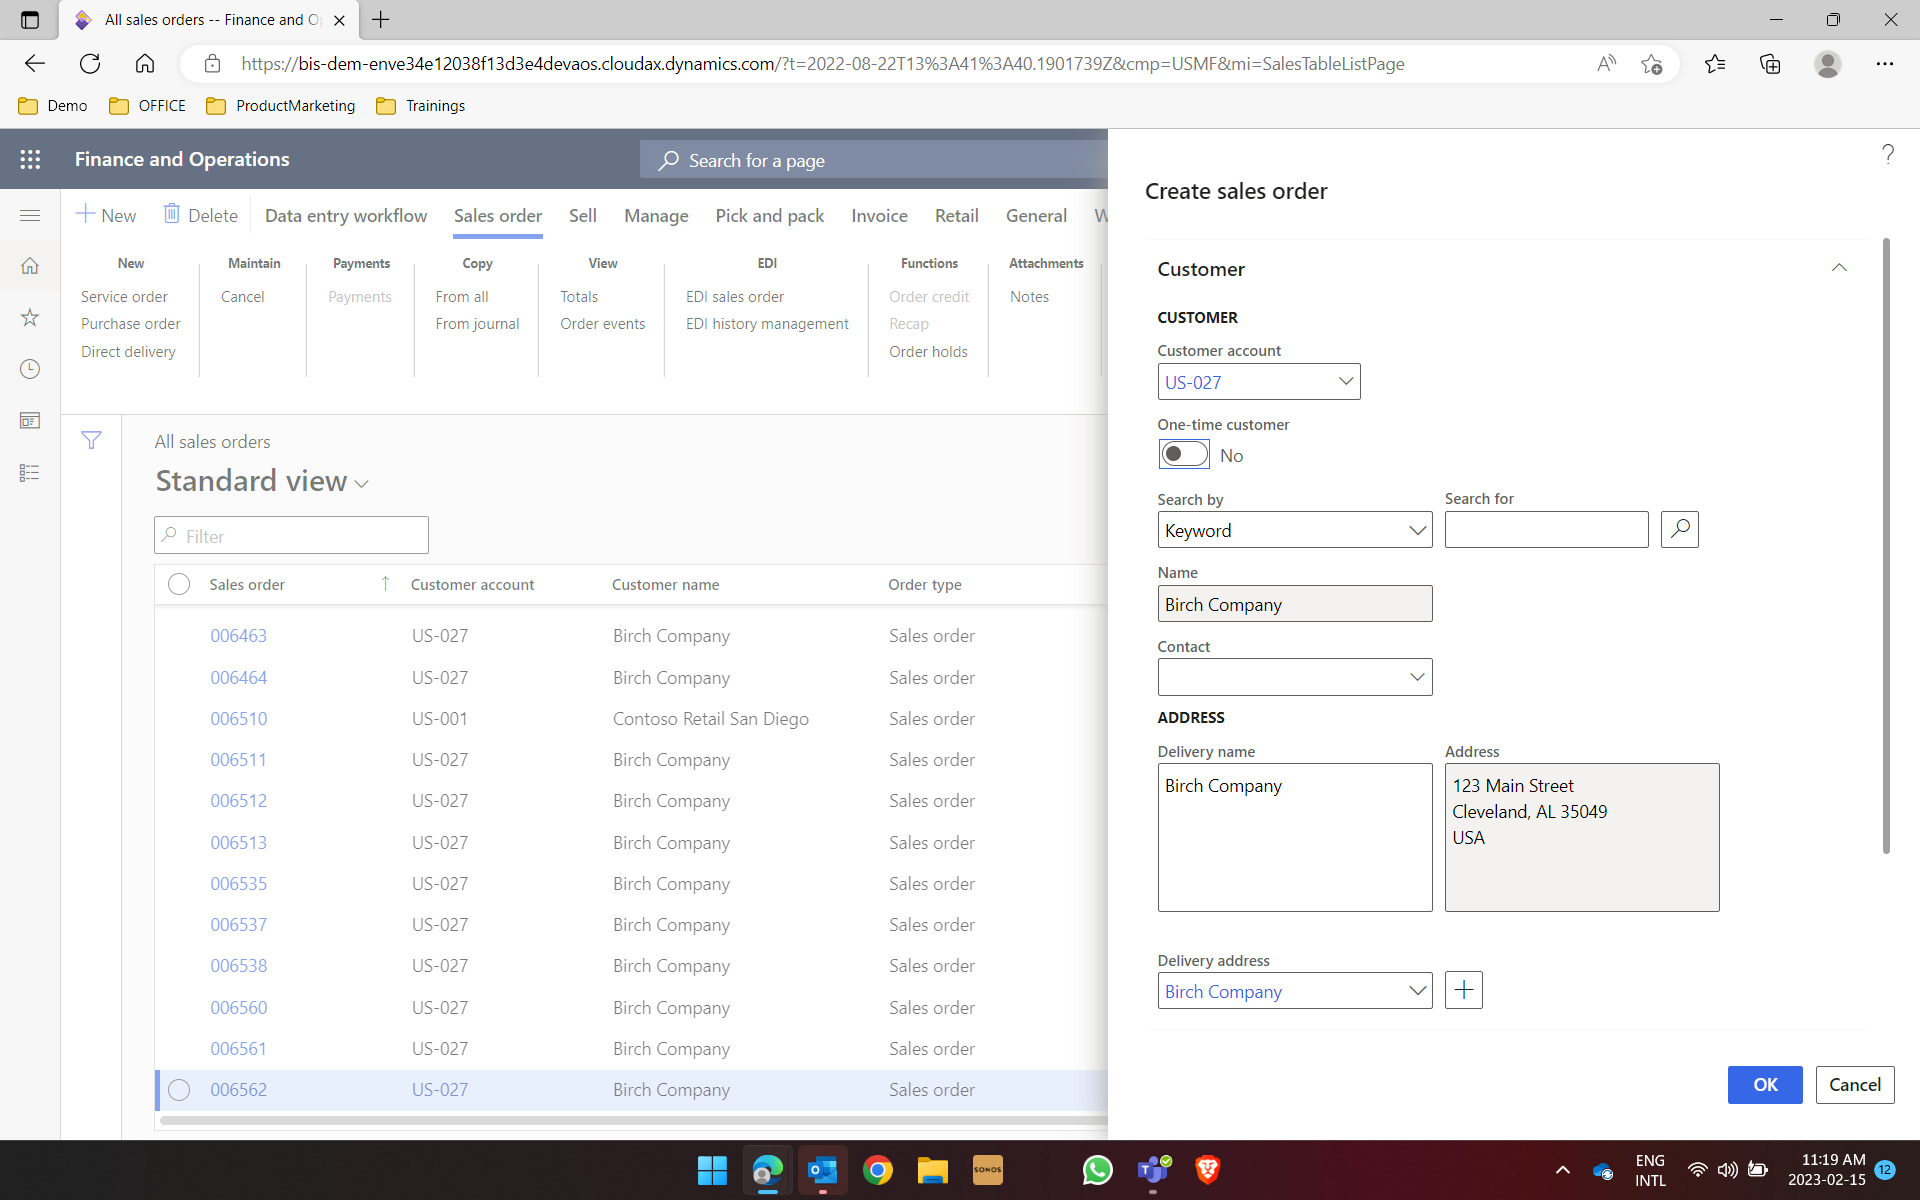The image size is (1920, 1200).
Task: Open the Trainings bookmark folder
Action: [421, 106]
